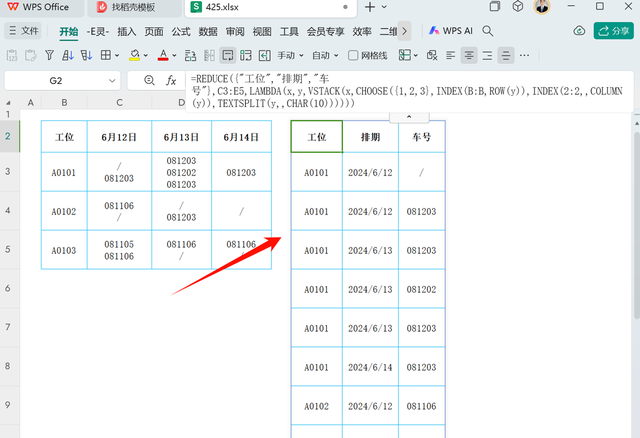
Task: Click the paste-values clipboard icon
Action: tap(12, 55)
